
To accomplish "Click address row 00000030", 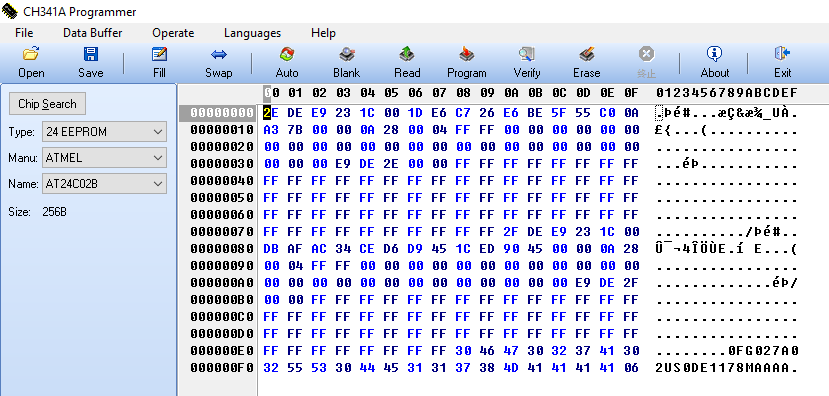I will click(x=222, y=163).
